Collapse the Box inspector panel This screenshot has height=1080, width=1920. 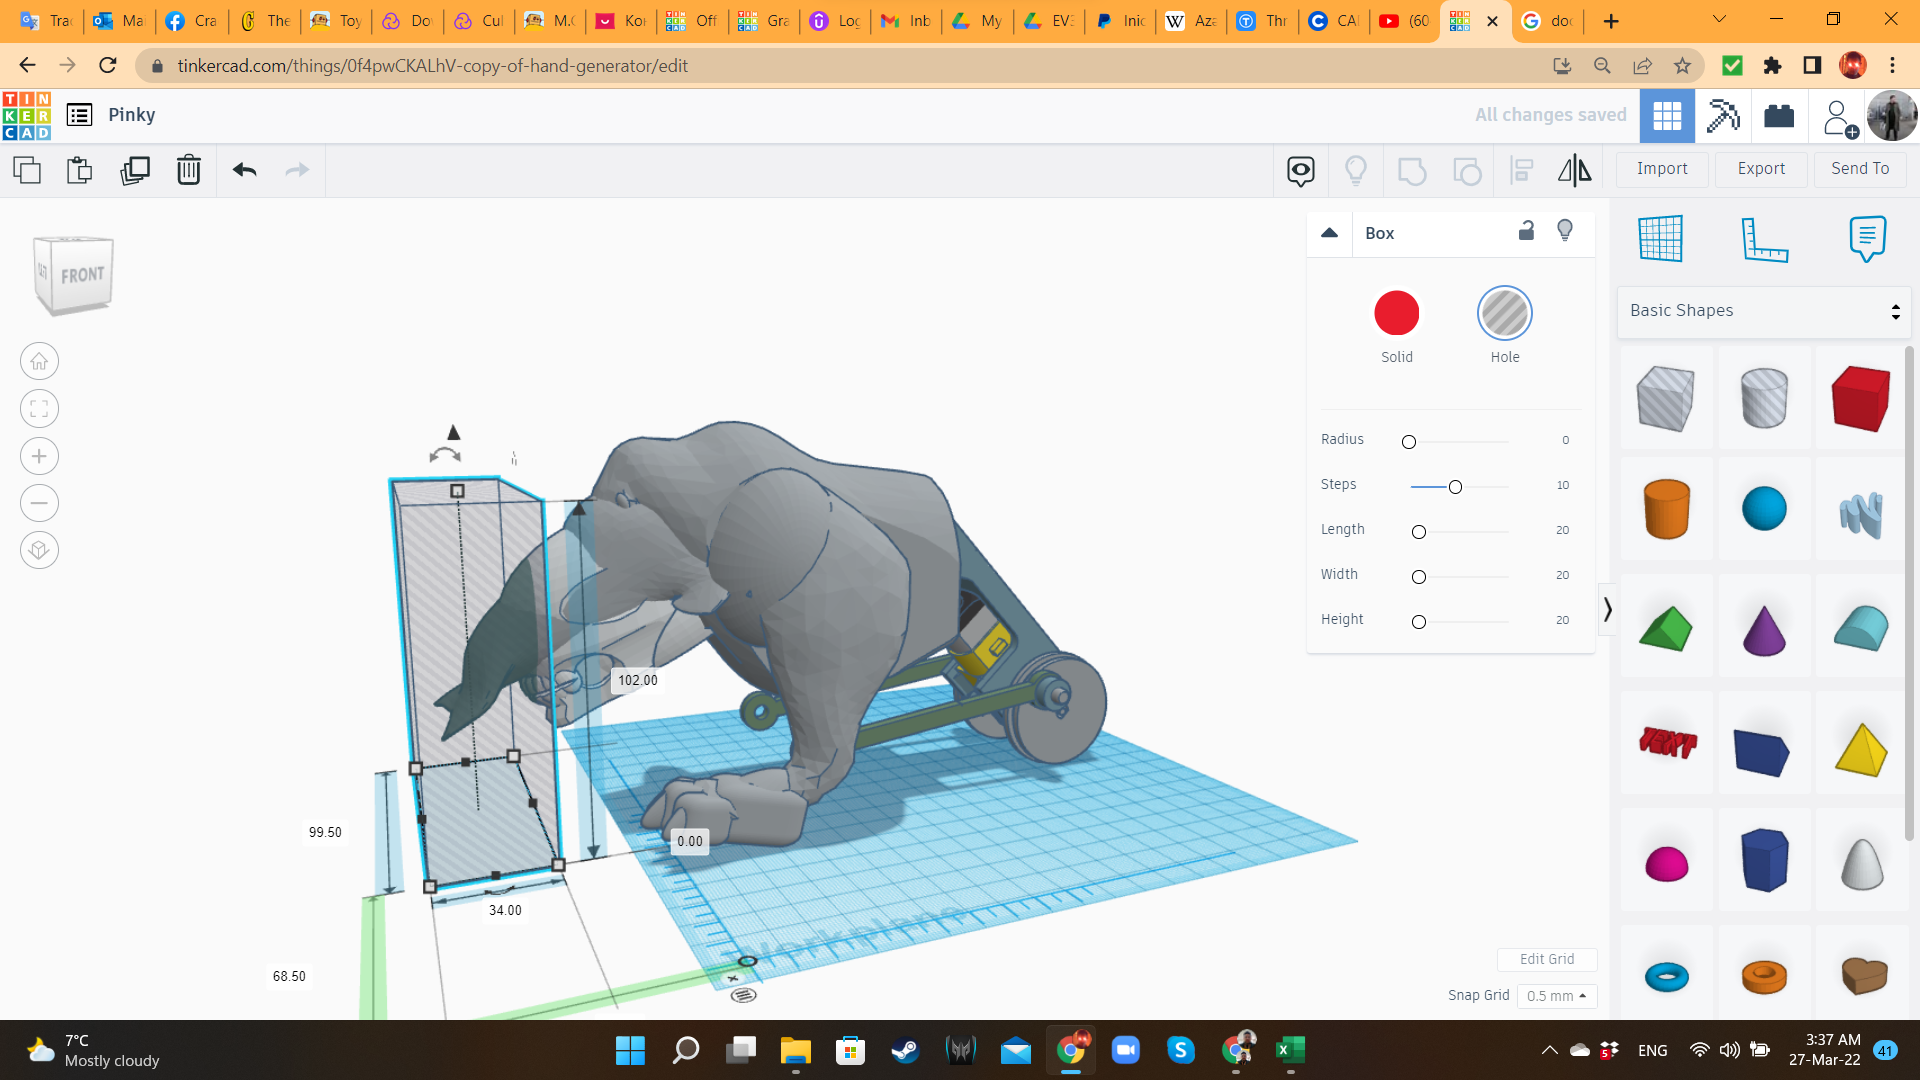[1329, 233]
